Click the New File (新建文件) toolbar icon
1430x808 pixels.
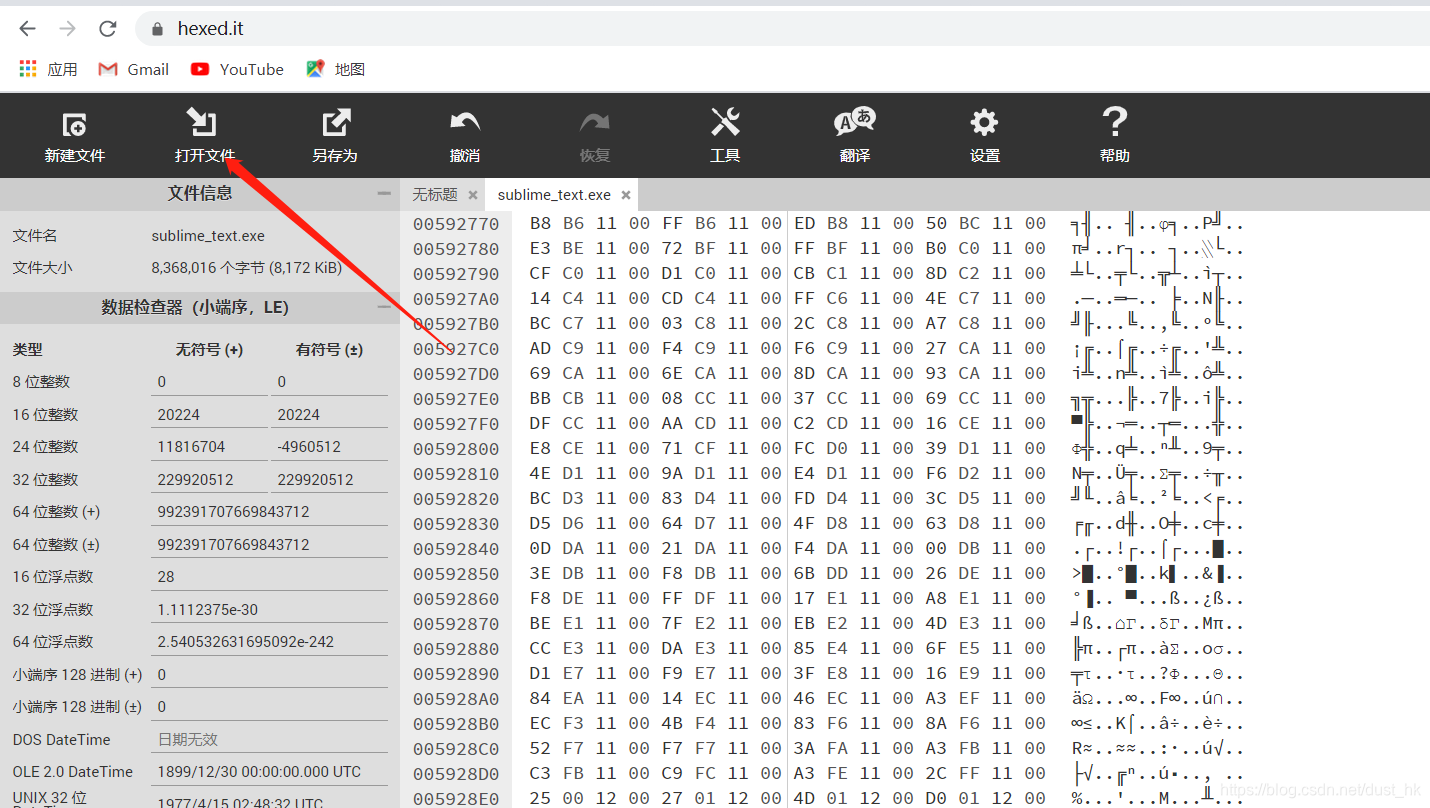pyautogui.click(x=75, y=124)
